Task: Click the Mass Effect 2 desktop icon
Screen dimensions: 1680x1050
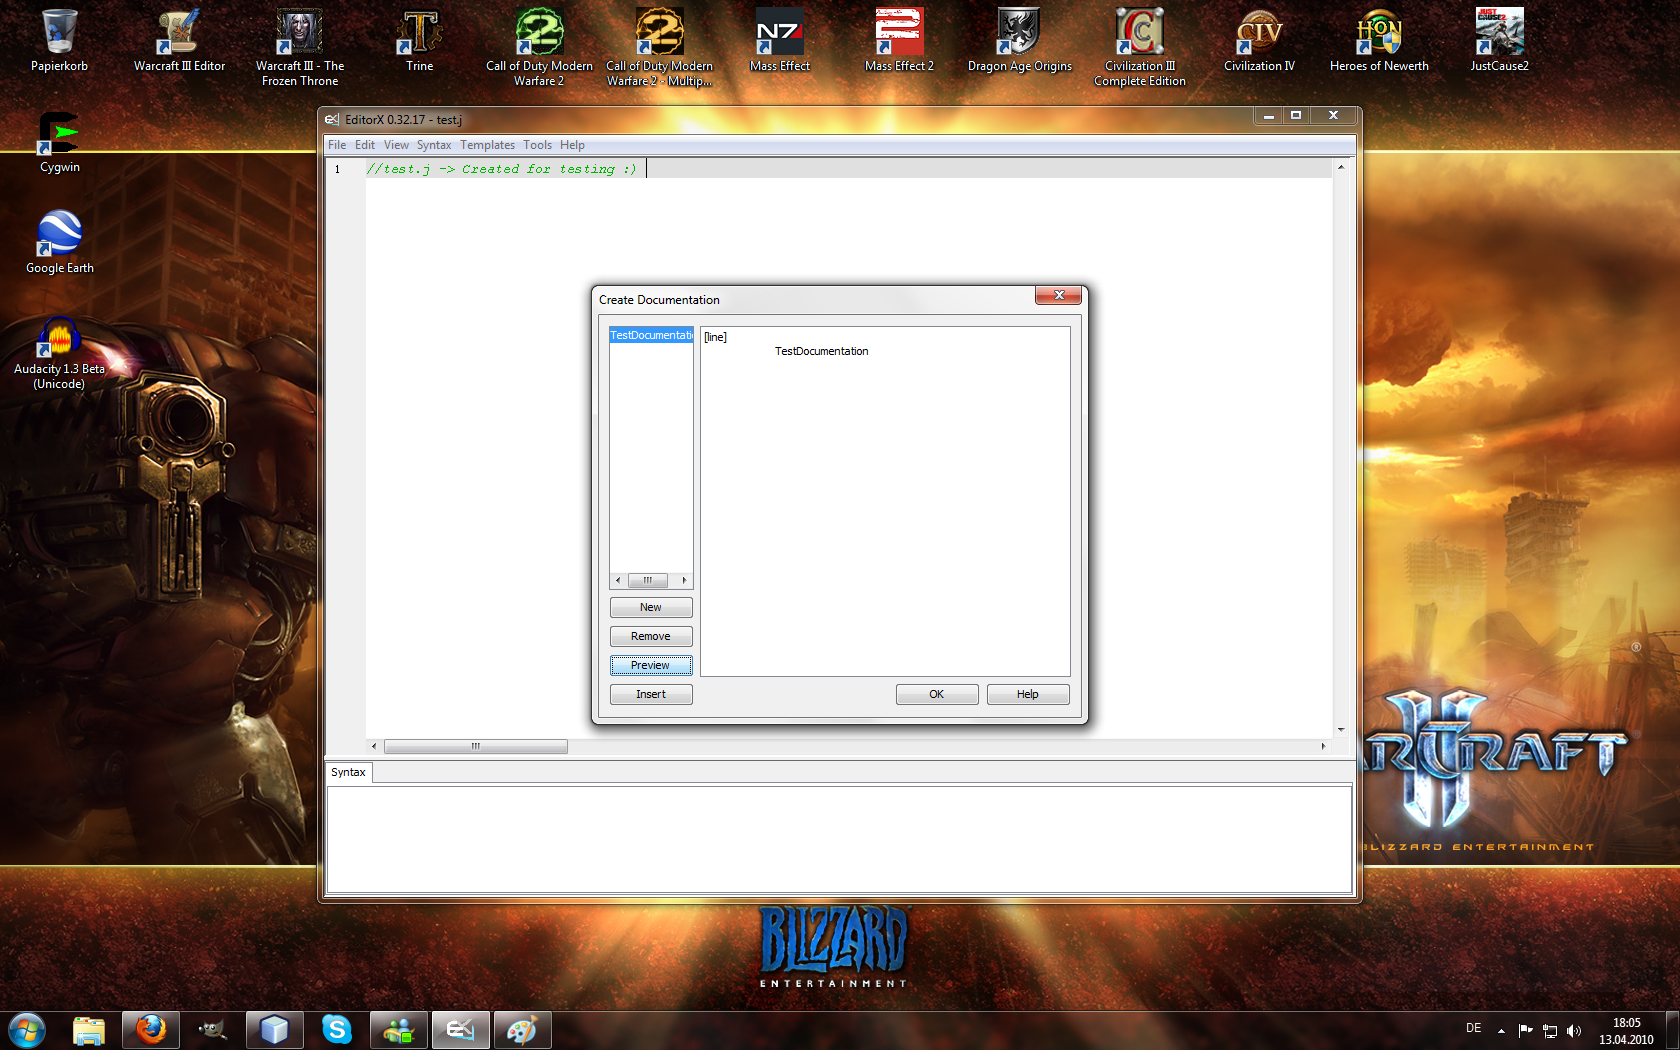Action: tap(899, 40)
